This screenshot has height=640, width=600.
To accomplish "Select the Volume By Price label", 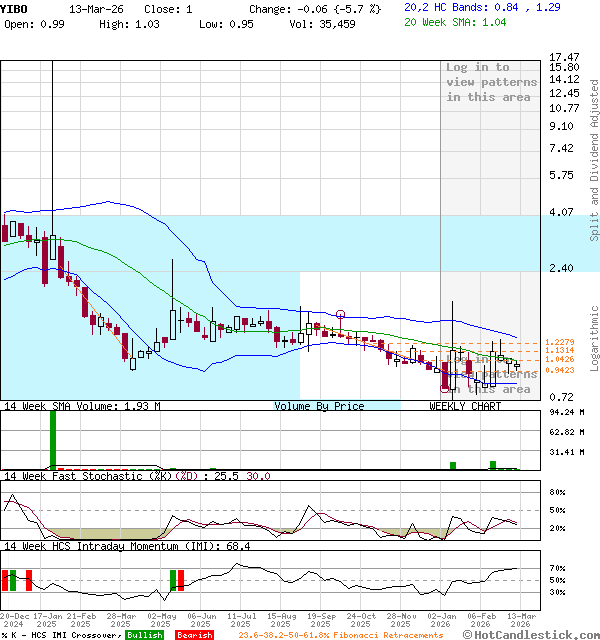I will coord(319,406).
